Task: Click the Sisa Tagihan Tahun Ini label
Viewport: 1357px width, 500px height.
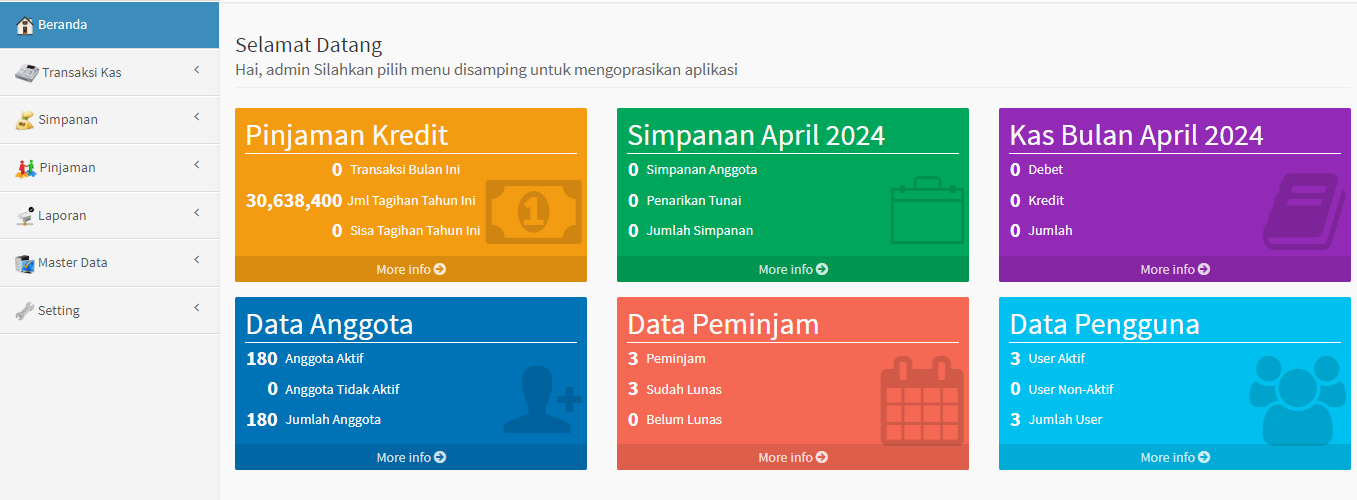Action: coord(415,231)
